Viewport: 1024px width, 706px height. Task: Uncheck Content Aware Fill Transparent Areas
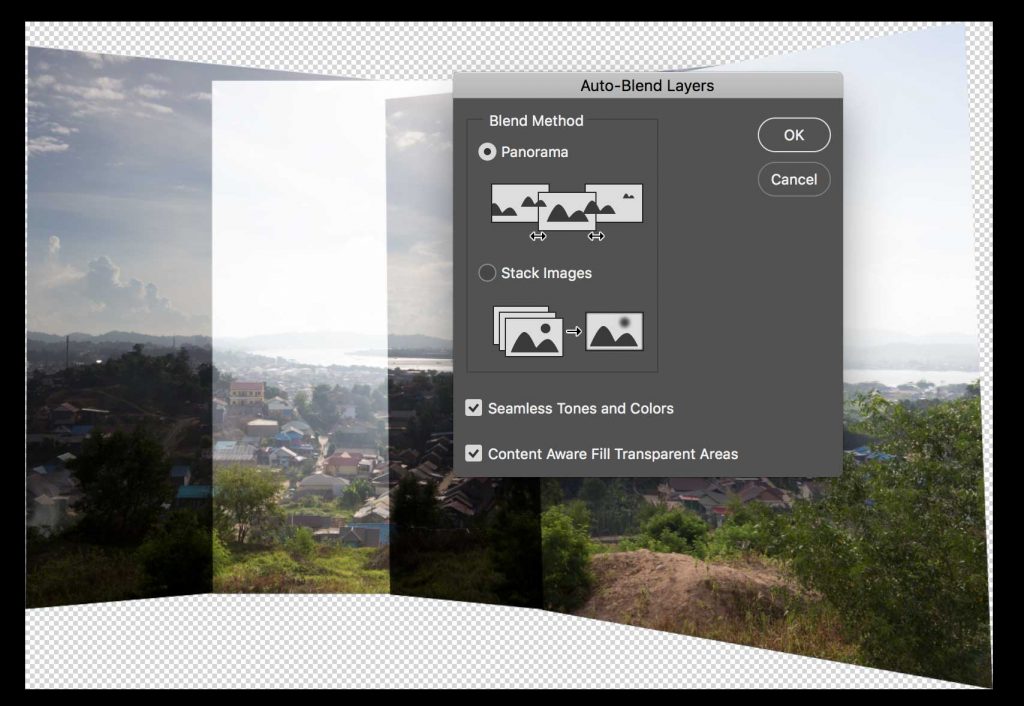pyautogui.click(x=473, y=453)
